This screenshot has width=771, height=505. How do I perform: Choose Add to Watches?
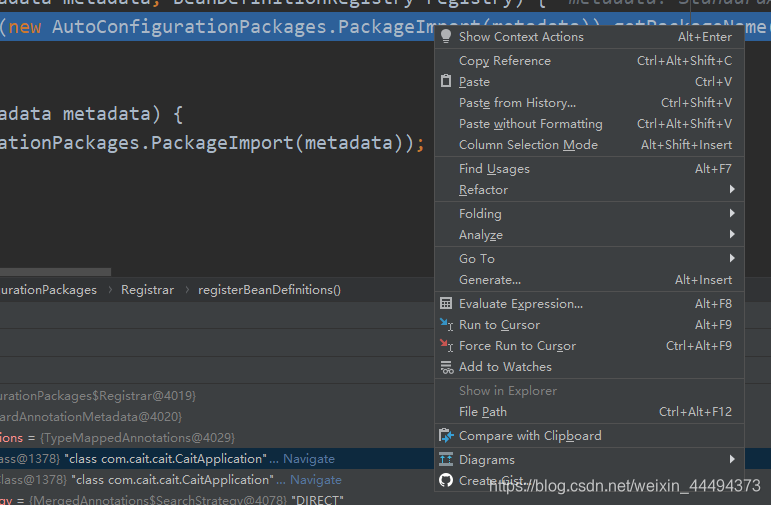coord(589,367)
